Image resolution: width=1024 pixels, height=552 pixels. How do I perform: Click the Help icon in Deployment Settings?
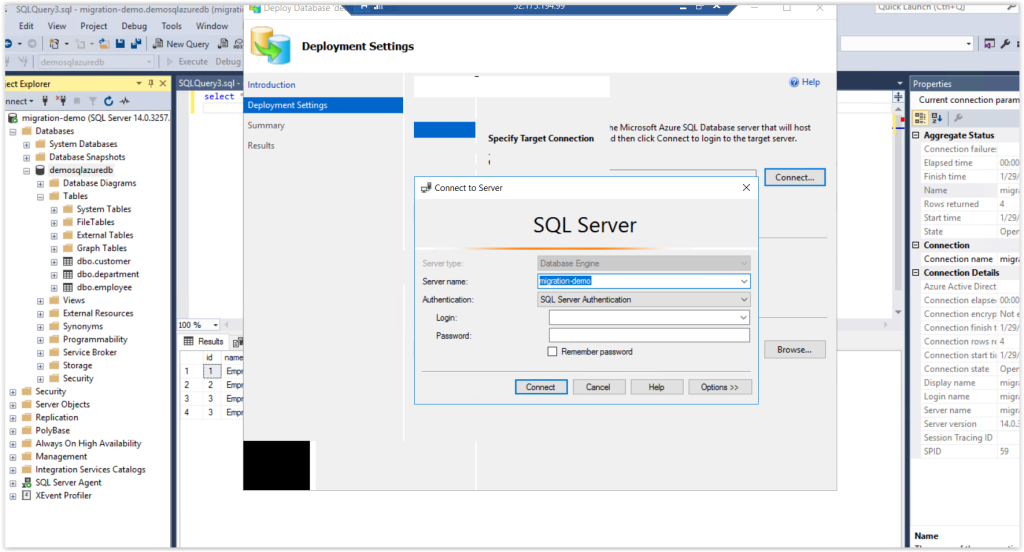point(794,82)
